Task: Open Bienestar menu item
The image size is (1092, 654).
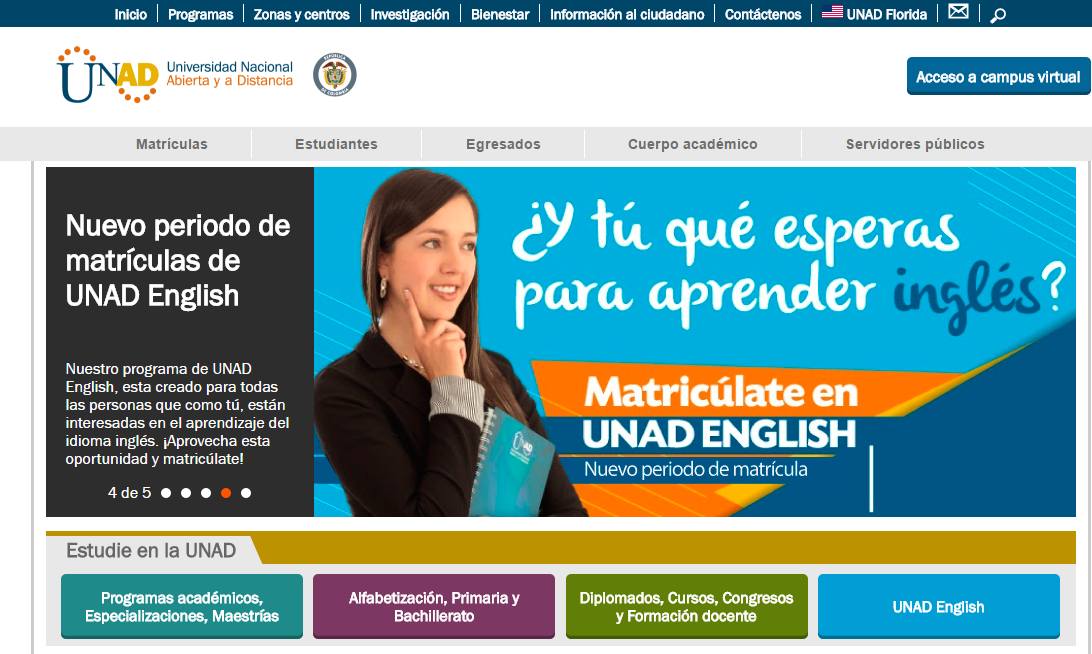Action: [x=500, y=14]
